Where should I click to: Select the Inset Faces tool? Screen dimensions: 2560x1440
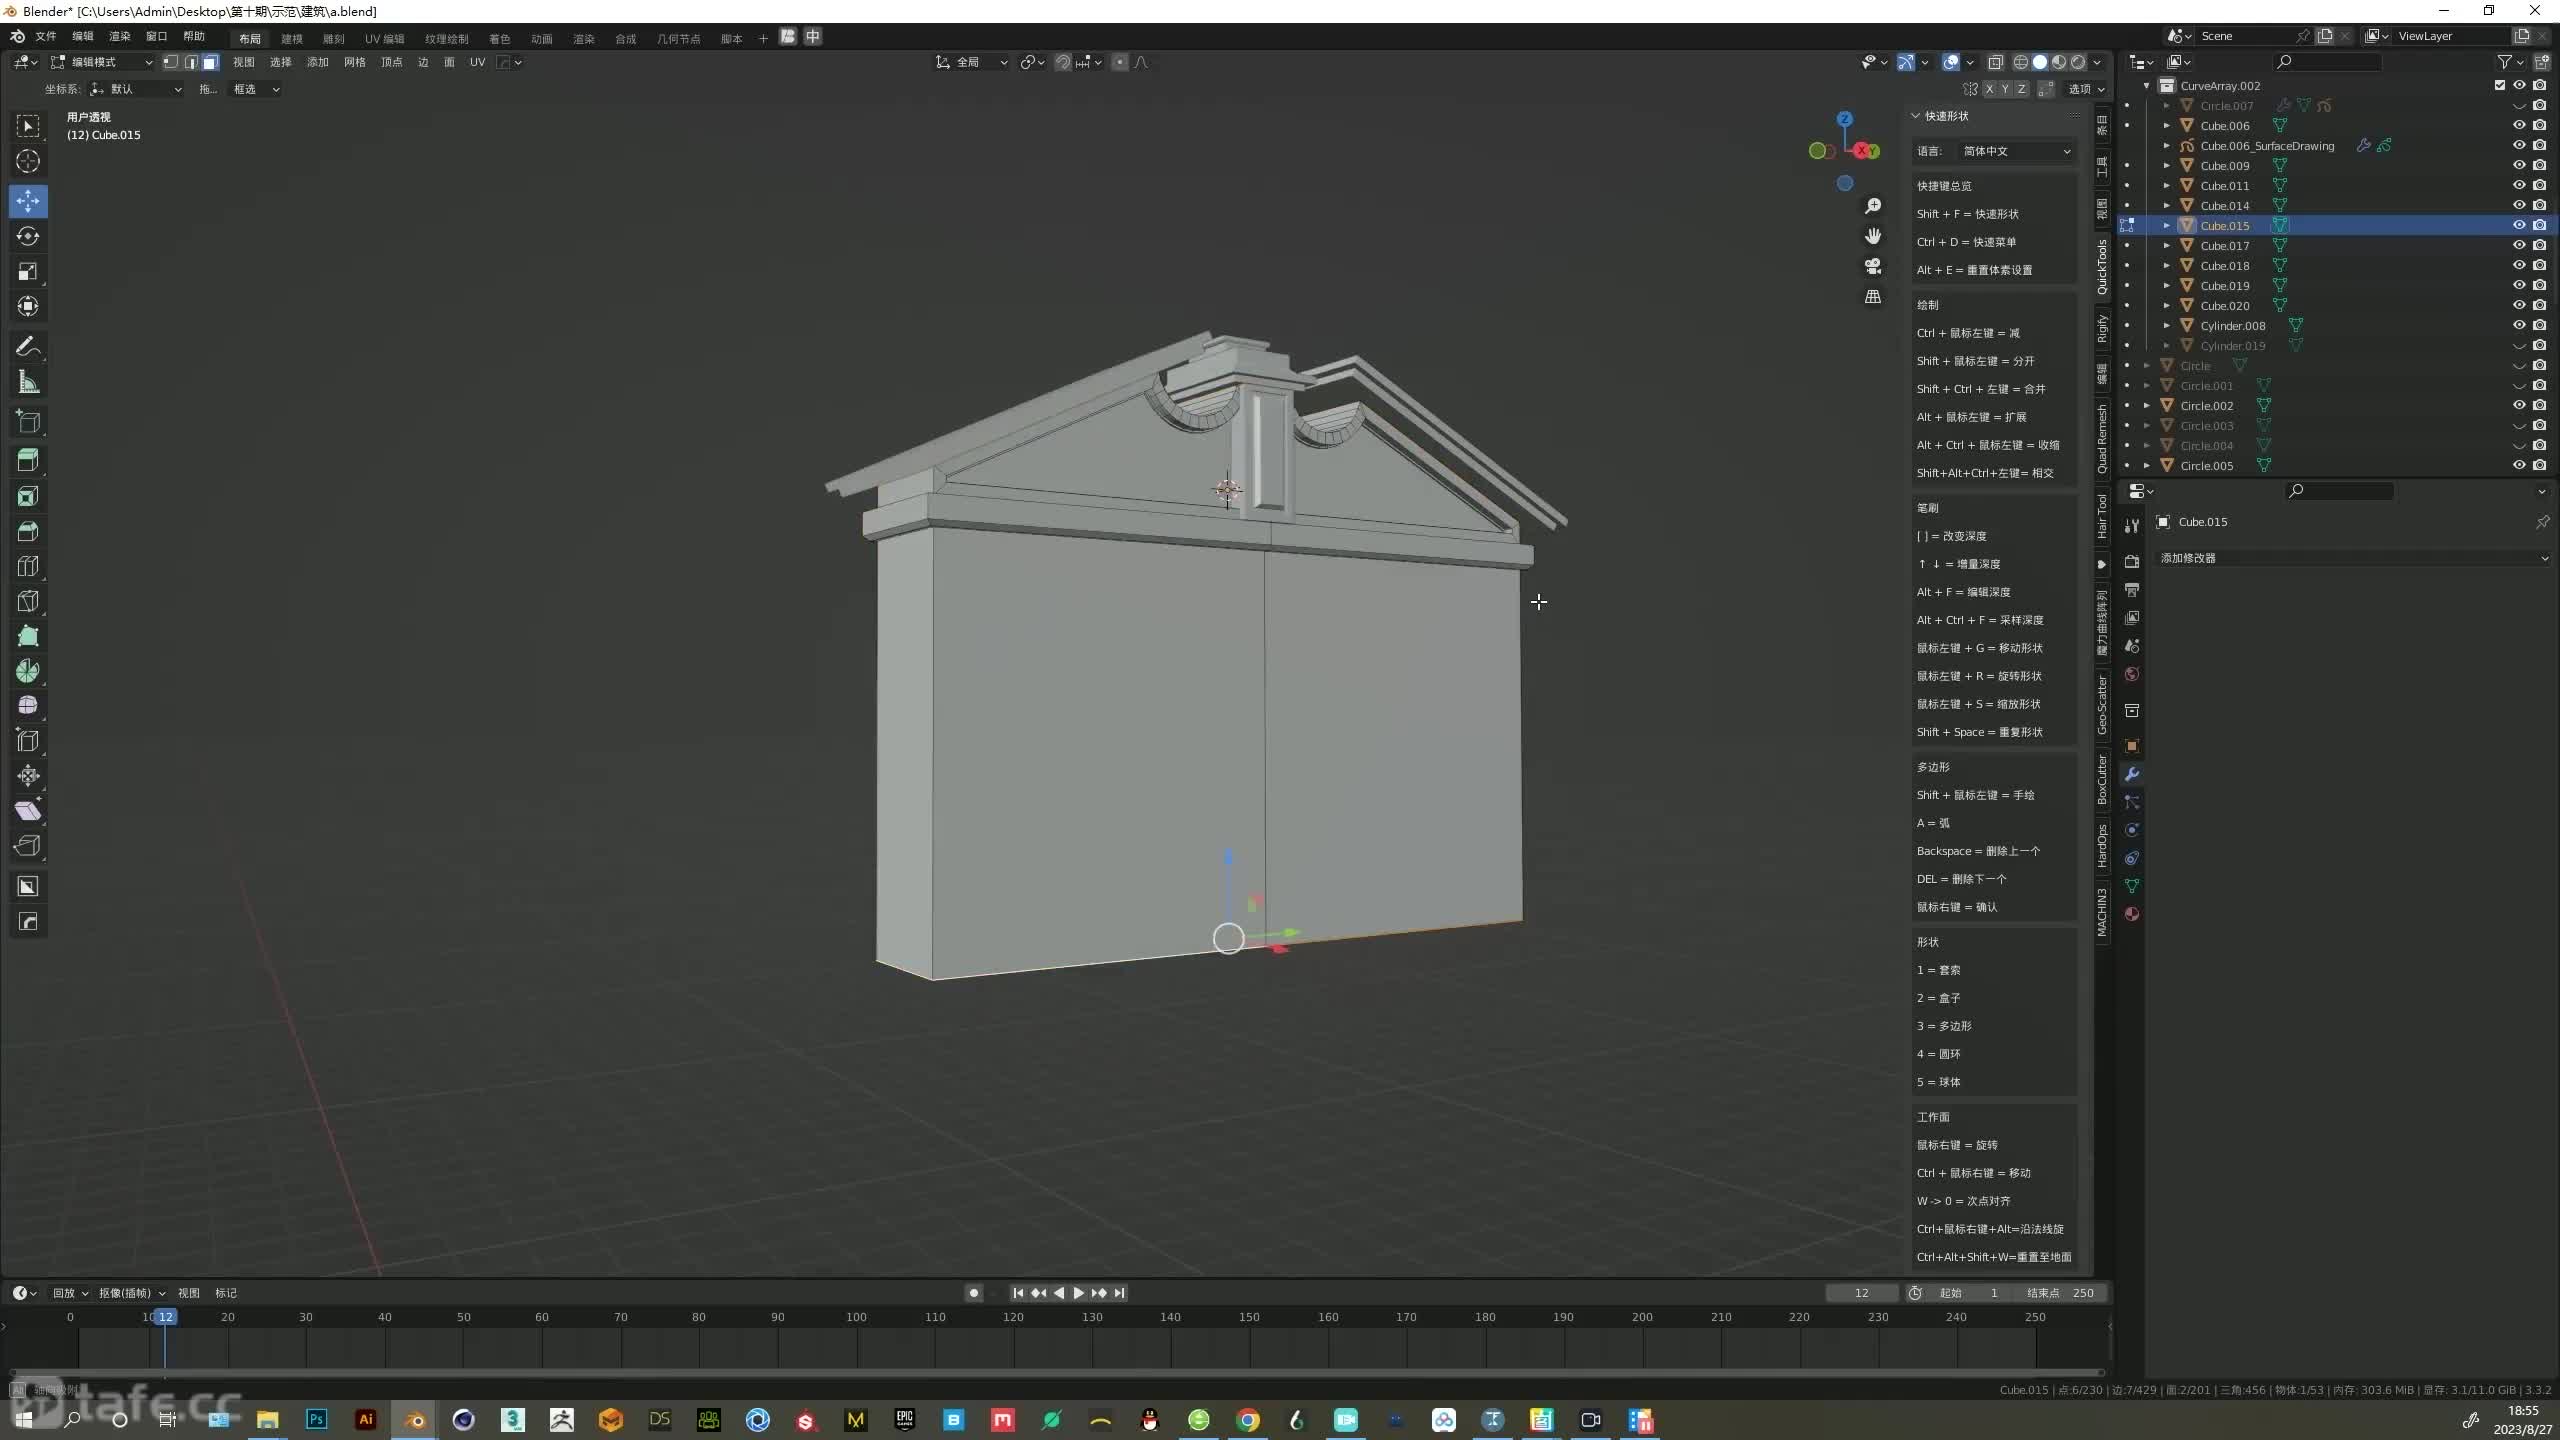28,496
